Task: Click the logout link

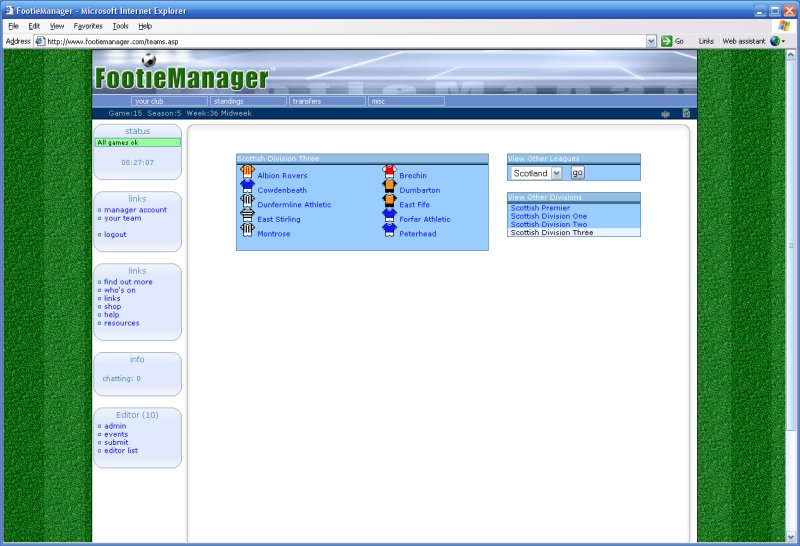Action: pos(115,234)
